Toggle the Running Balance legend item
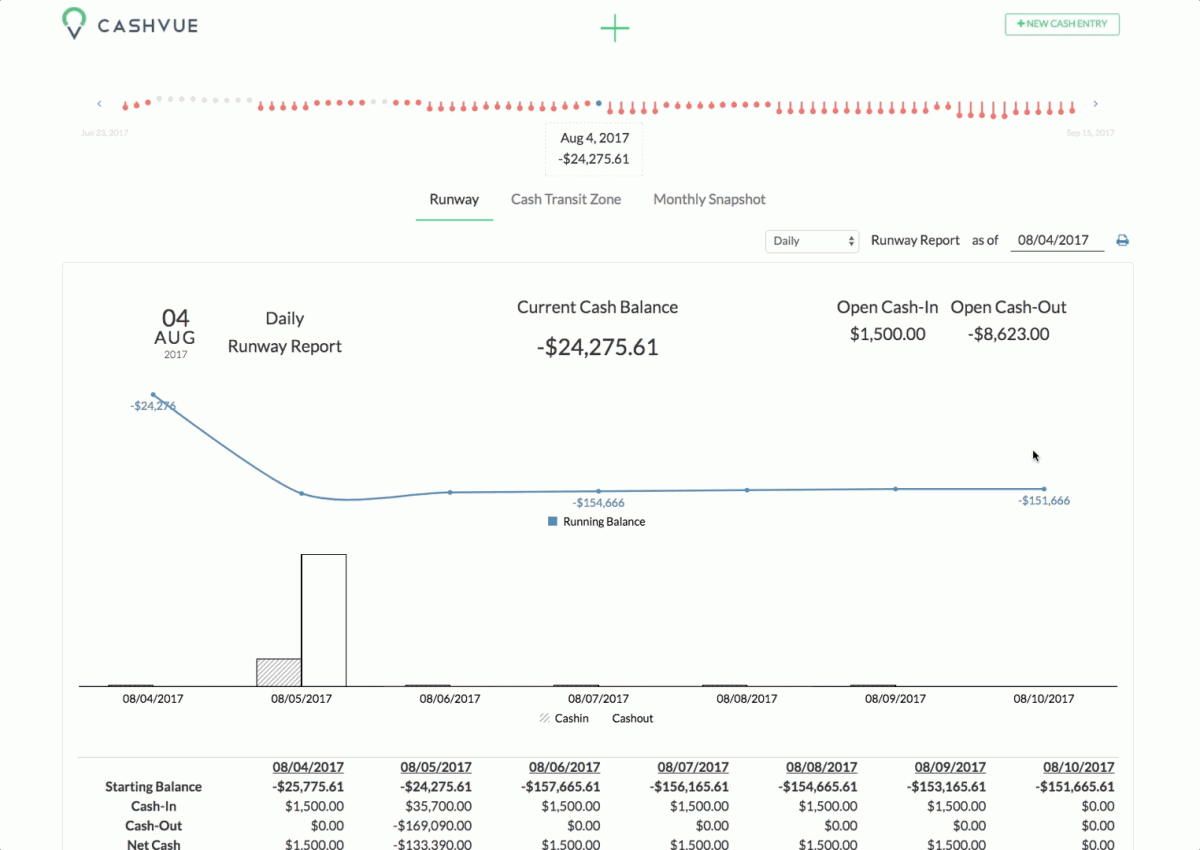The image size is (1200, 850). (x=595, y=521)
